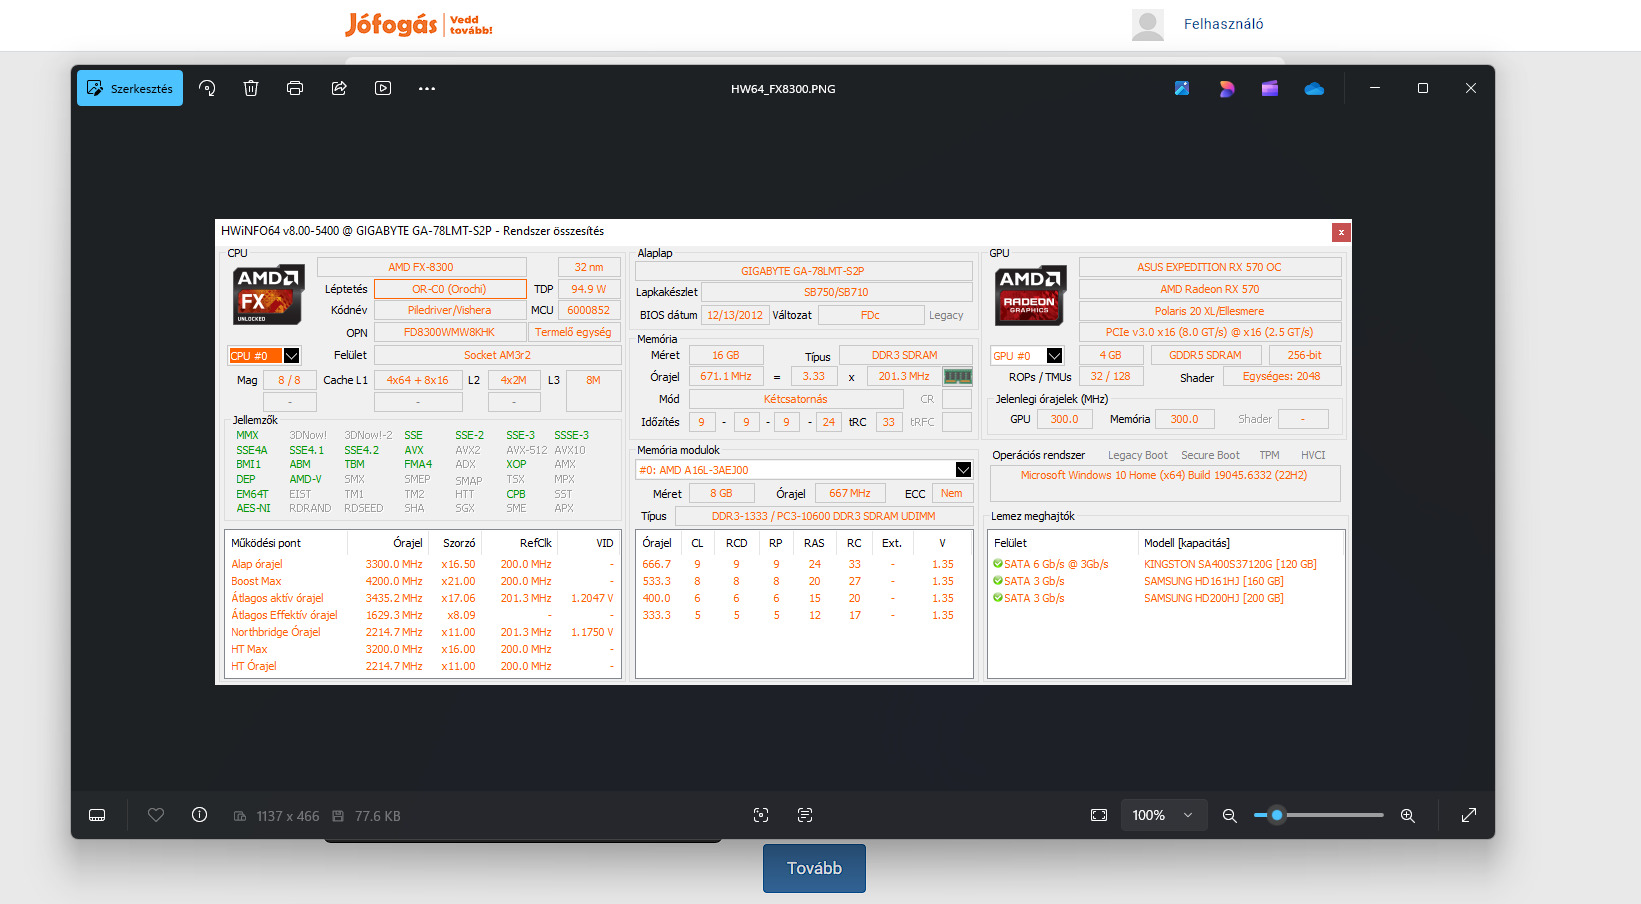Select the HVCI label
Screen dimensions: 1641x904
tap(1313, 455)
